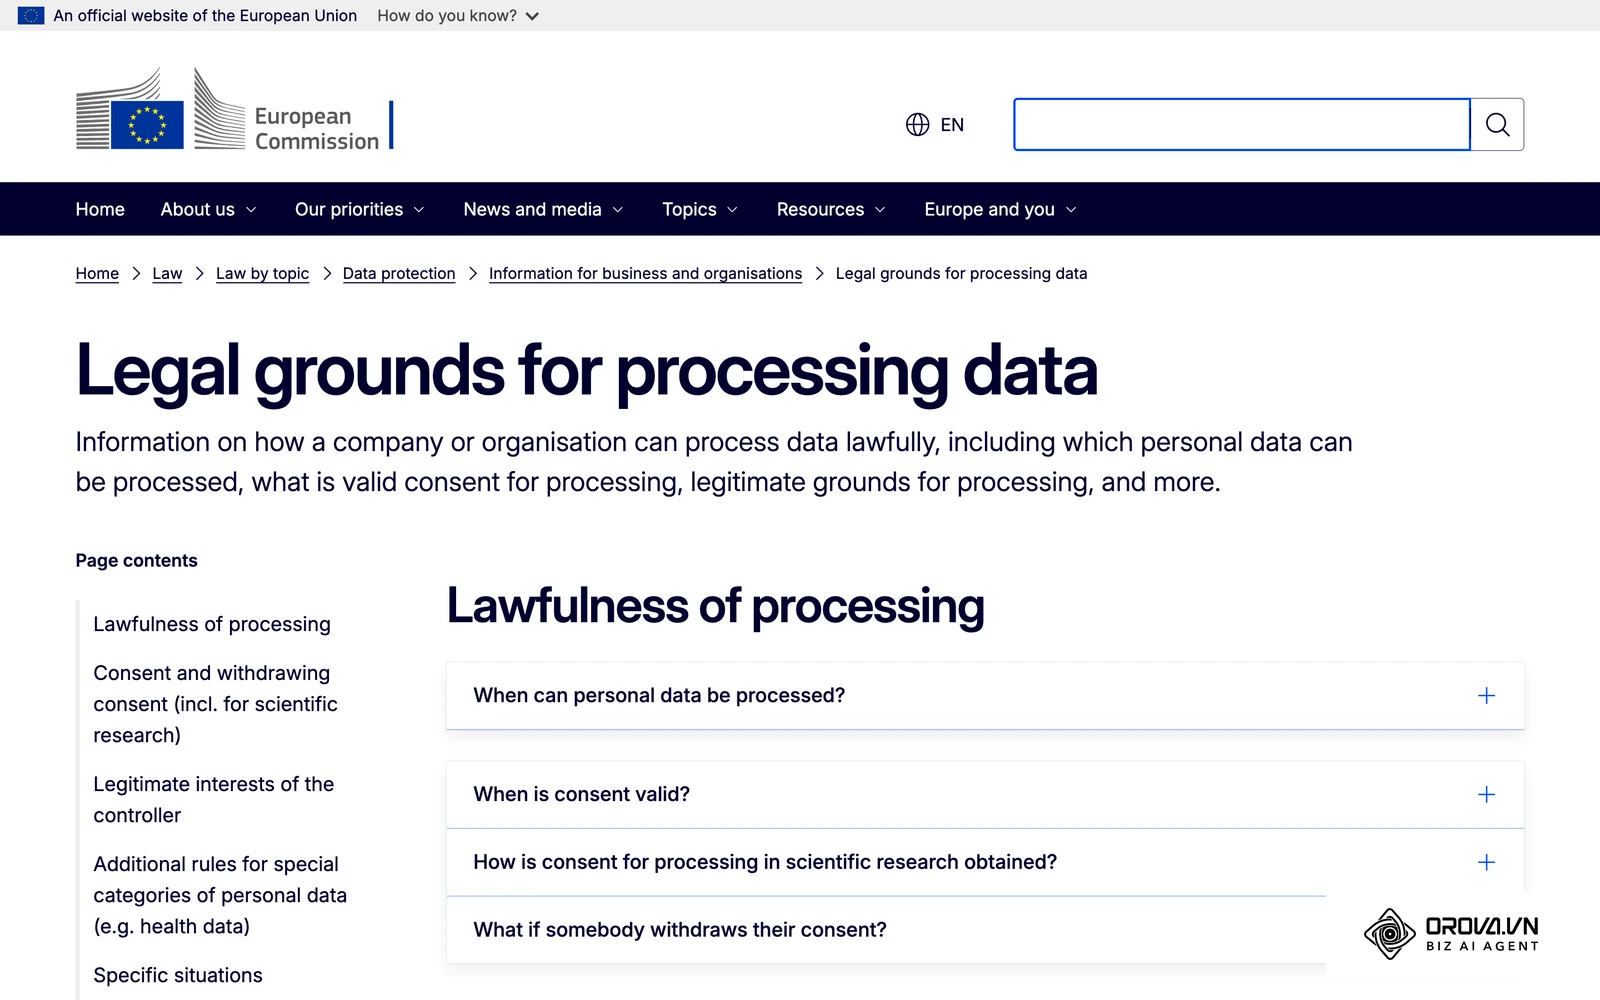Viewport: 1600px width, 1000px height.
Task: Jump to 'Legitimate interests of the controller'
Action: click(x=214, y=799)
